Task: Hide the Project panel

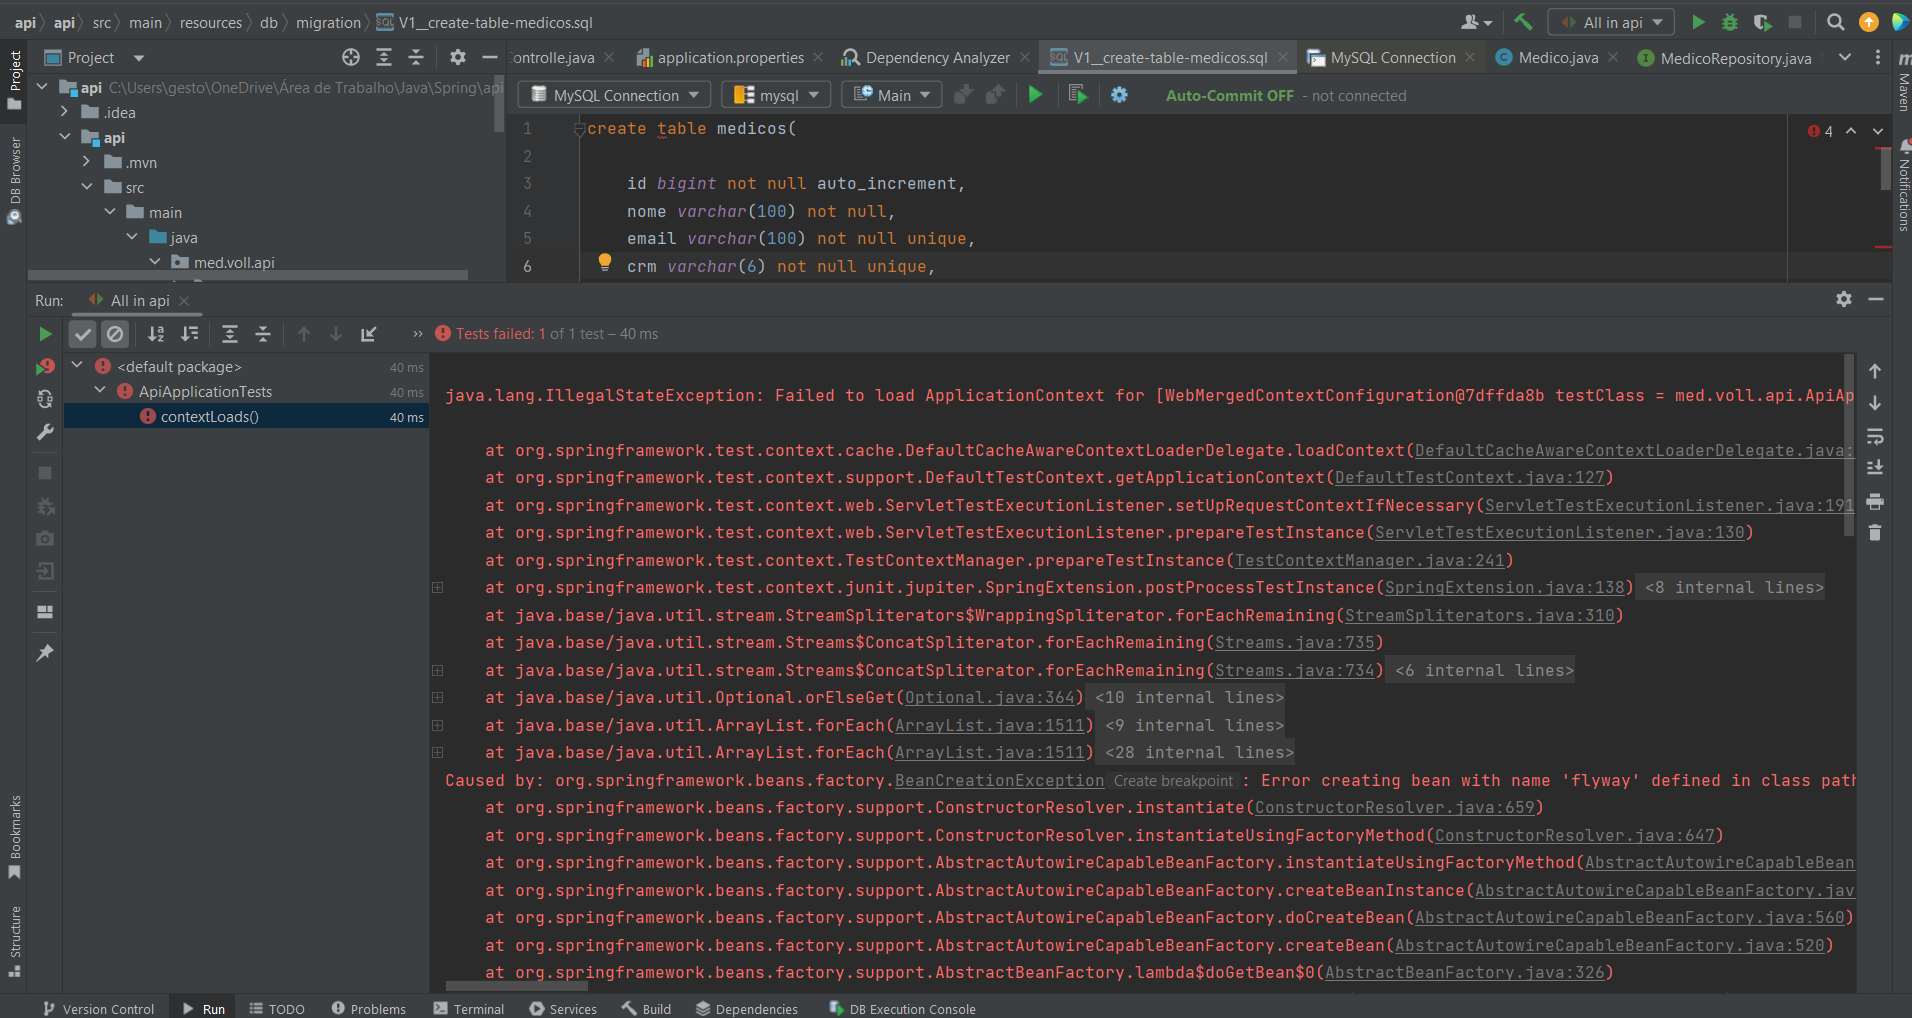Action: (489, 57)
